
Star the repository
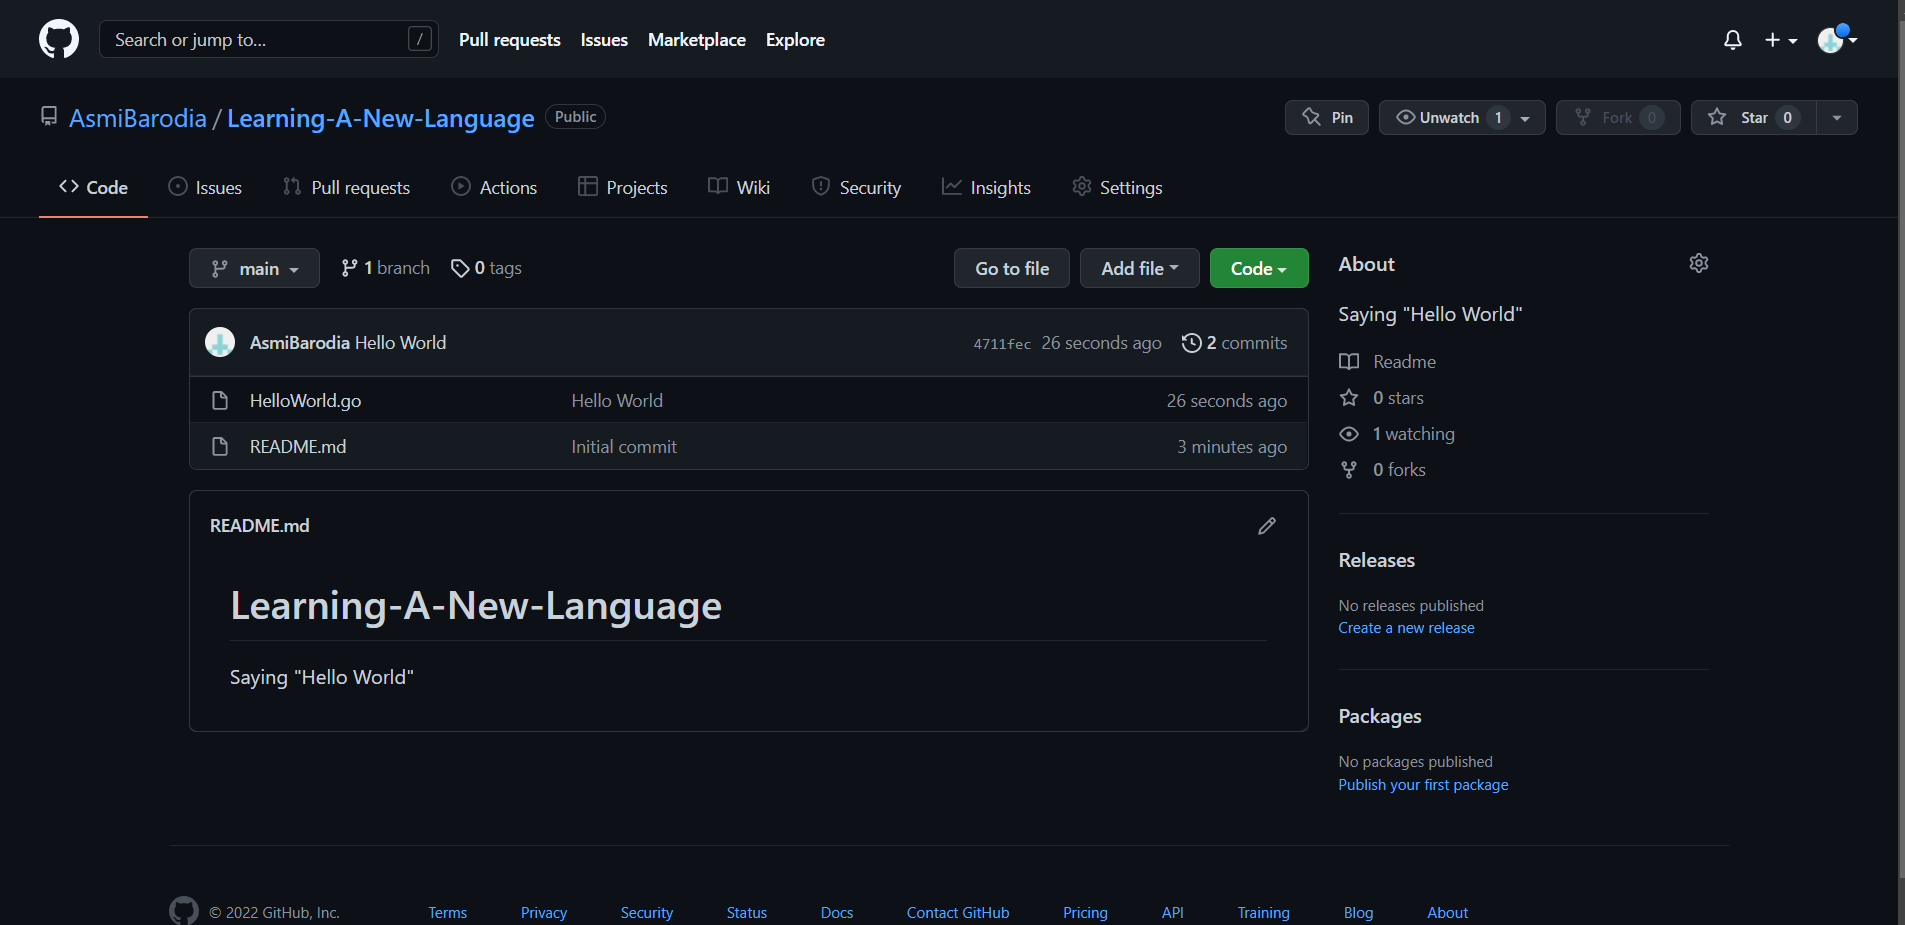(1753, 118)
